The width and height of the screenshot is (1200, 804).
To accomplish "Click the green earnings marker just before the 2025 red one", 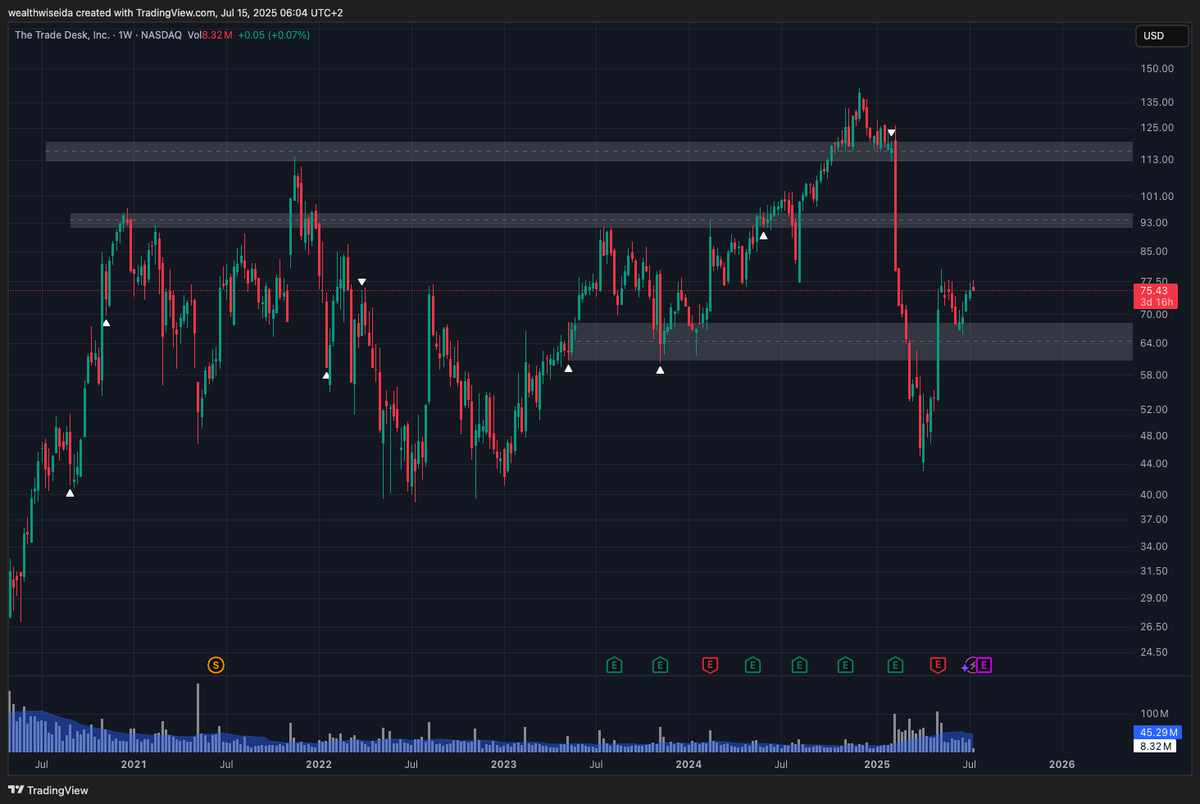I will [x=895, y=664].
